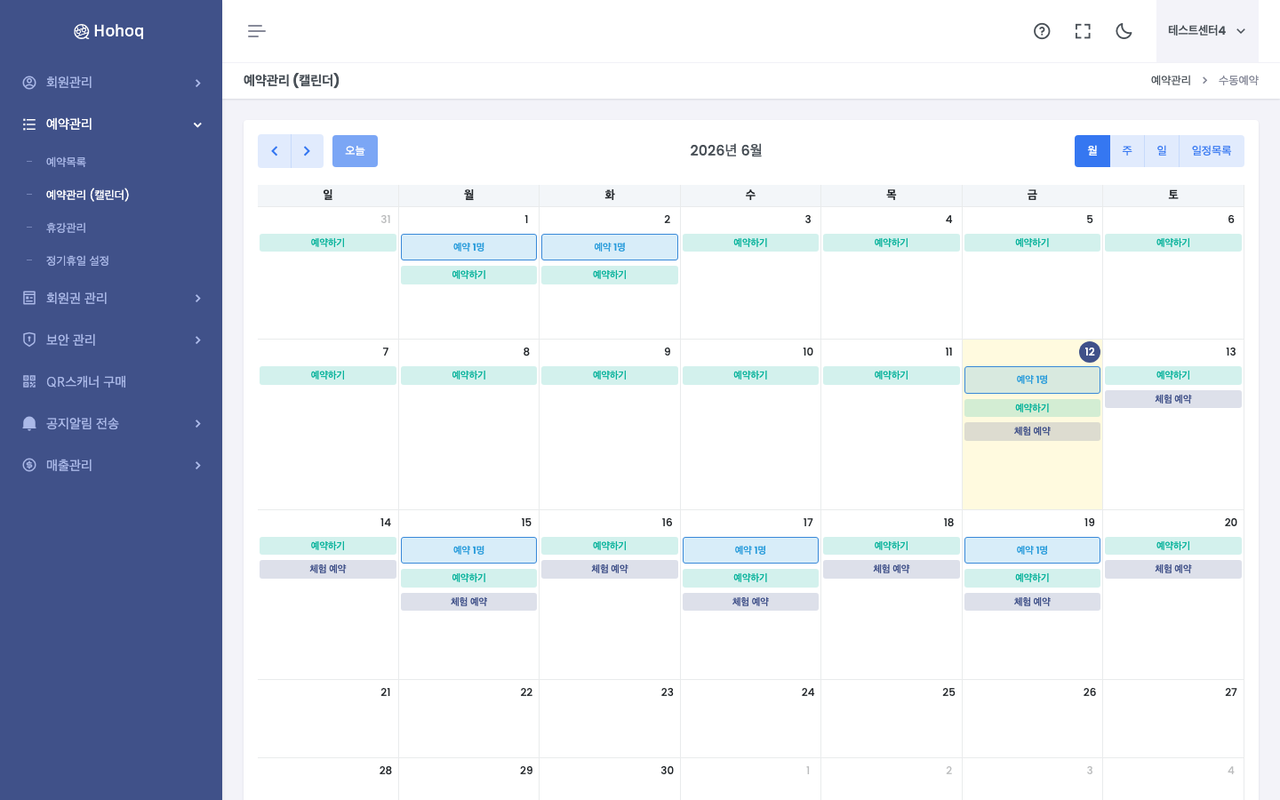The image size is (1280, 800).
Task: Toggle the sidebar hamburger menu
Action: 257,31
